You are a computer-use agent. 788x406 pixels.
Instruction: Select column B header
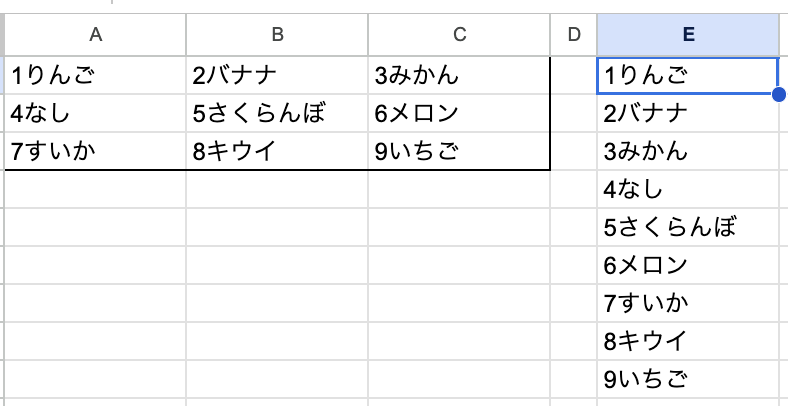(277, 35)
